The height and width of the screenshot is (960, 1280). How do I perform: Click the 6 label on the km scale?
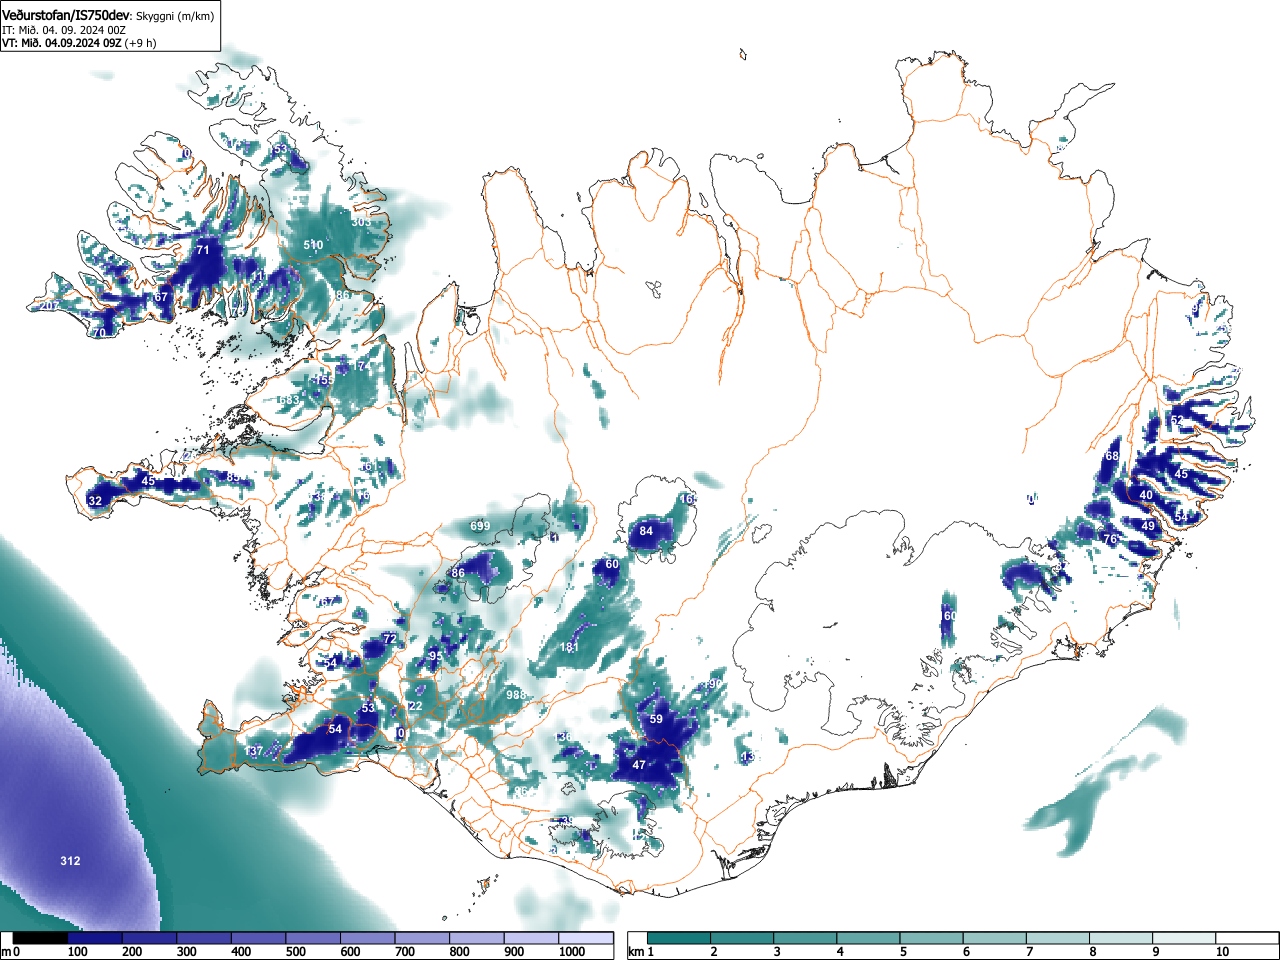click(966, 952)
